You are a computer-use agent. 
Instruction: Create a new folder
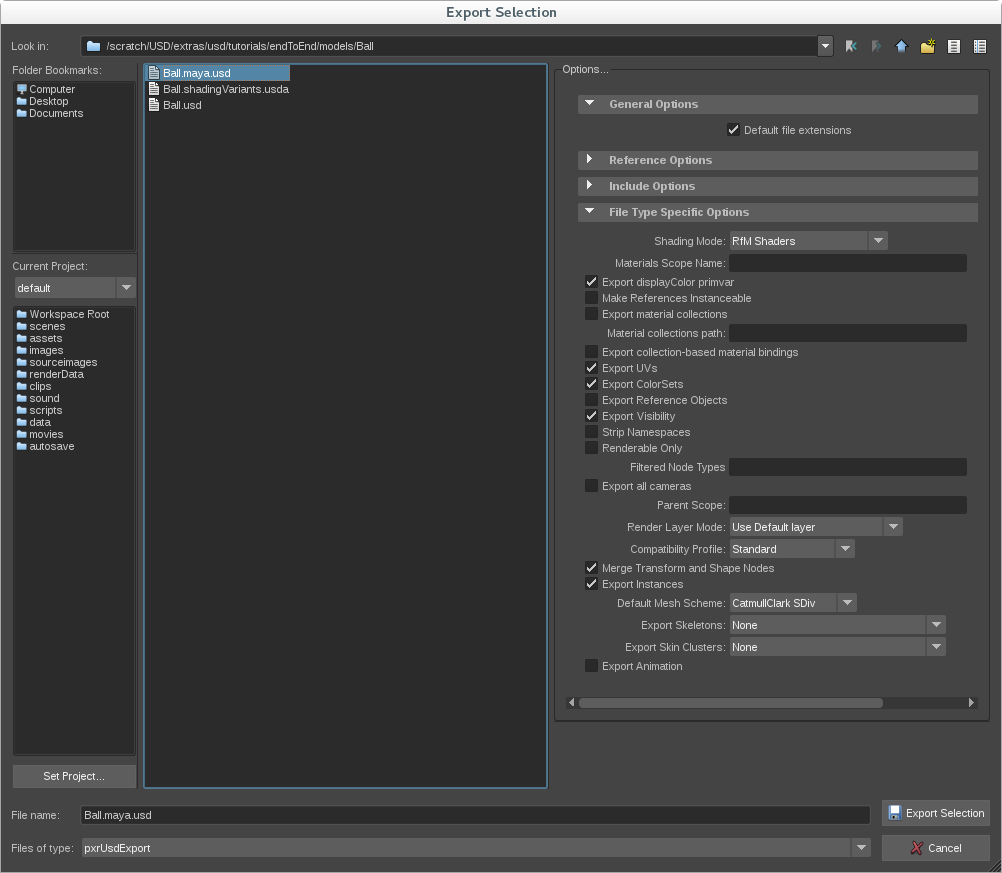928,46
